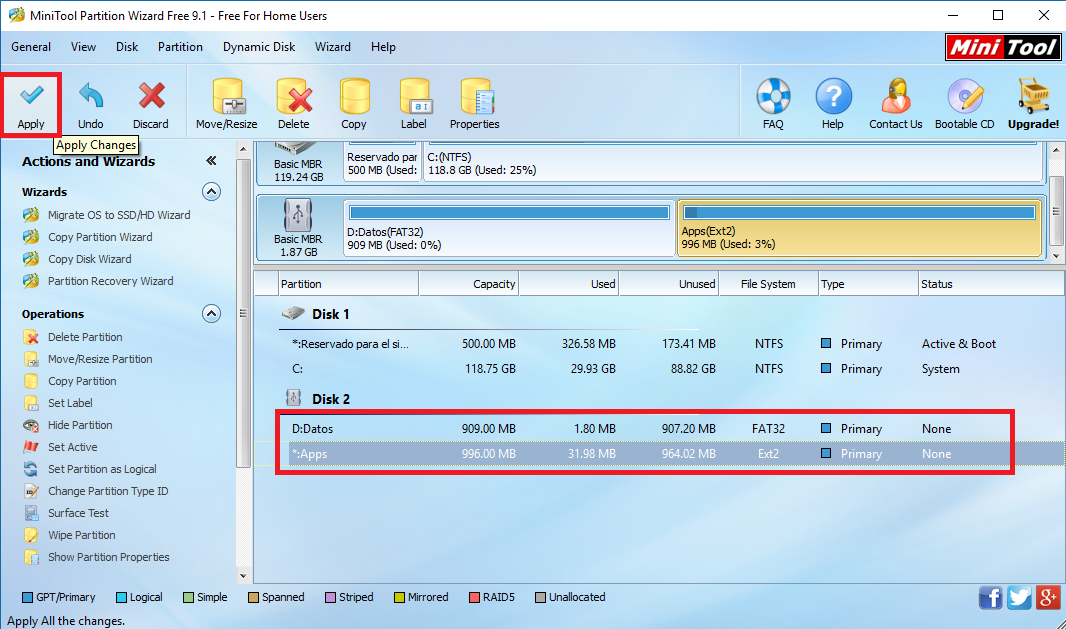Screen dimensions: 1066x629
Task: Choose Set Partition as Logical
Action: click(90, 469)
